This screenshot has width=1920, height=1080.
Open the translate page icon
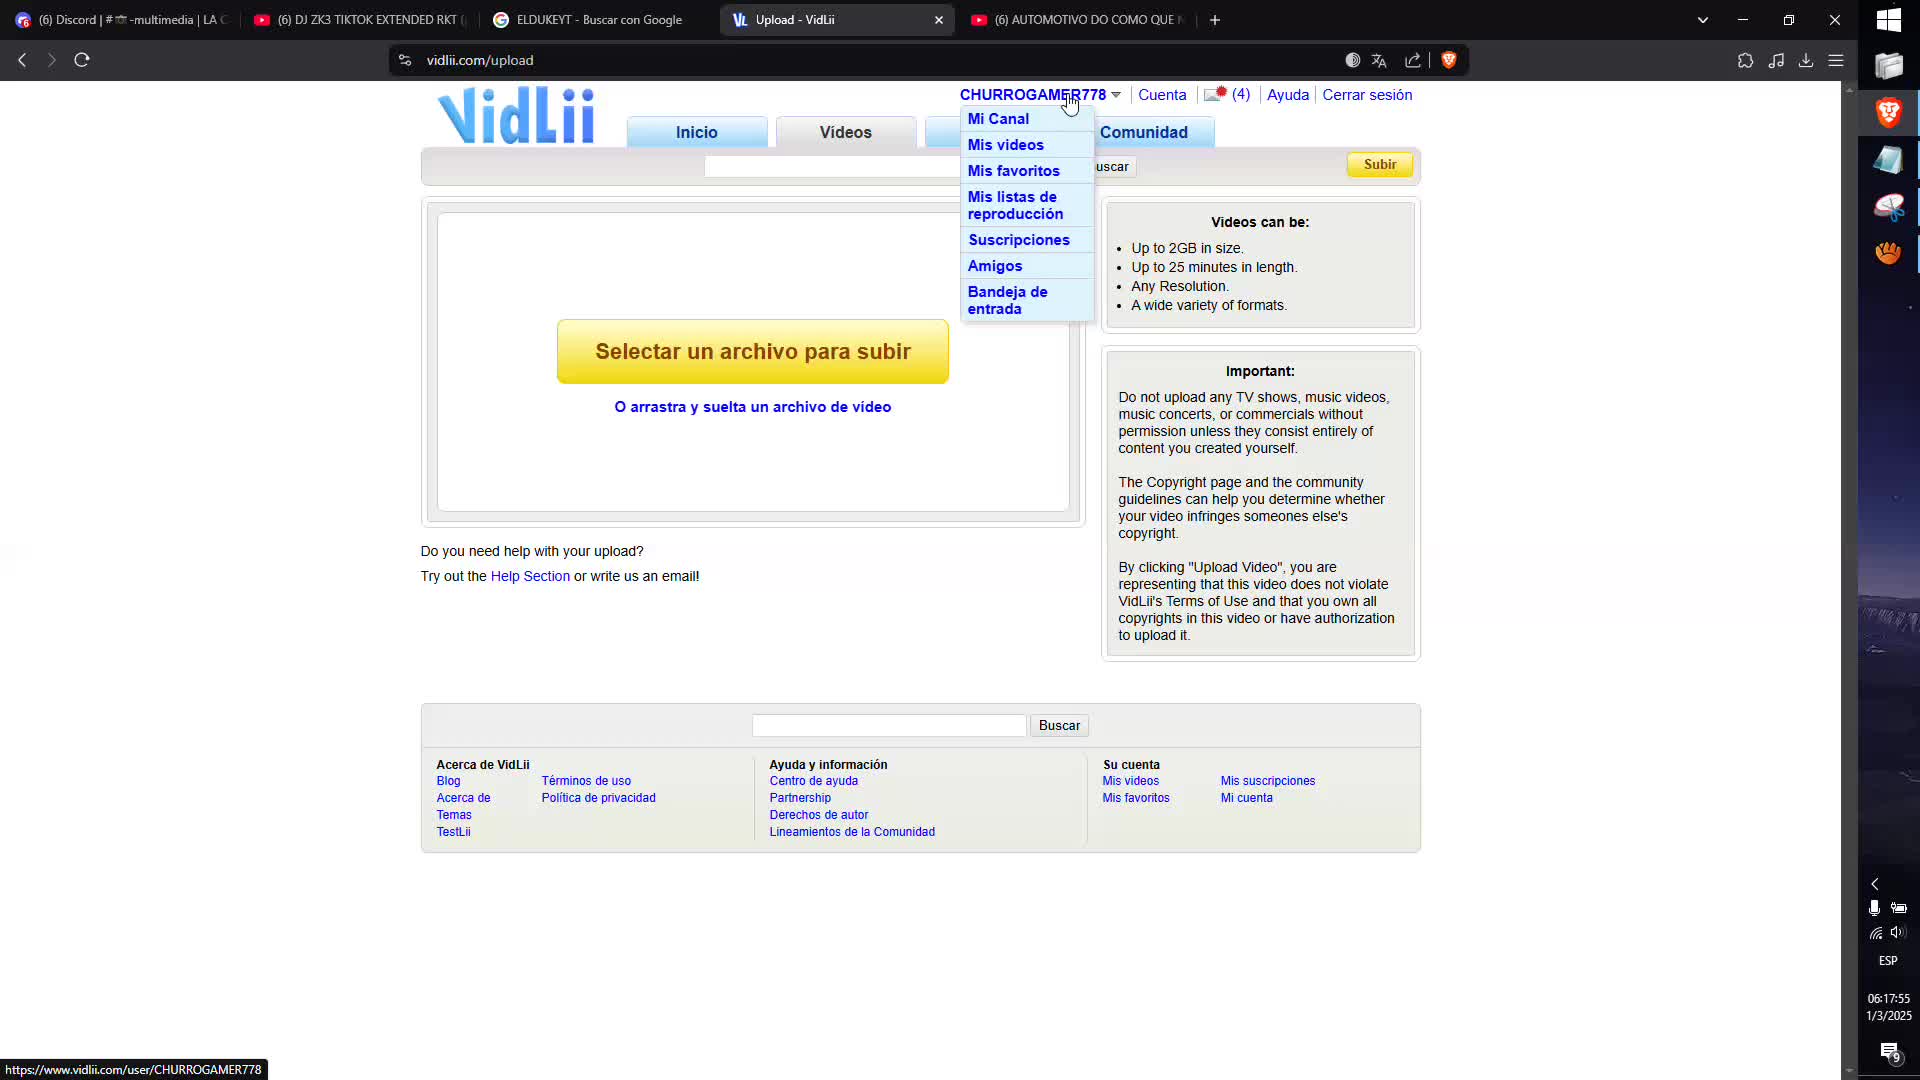pos(1379,60)
